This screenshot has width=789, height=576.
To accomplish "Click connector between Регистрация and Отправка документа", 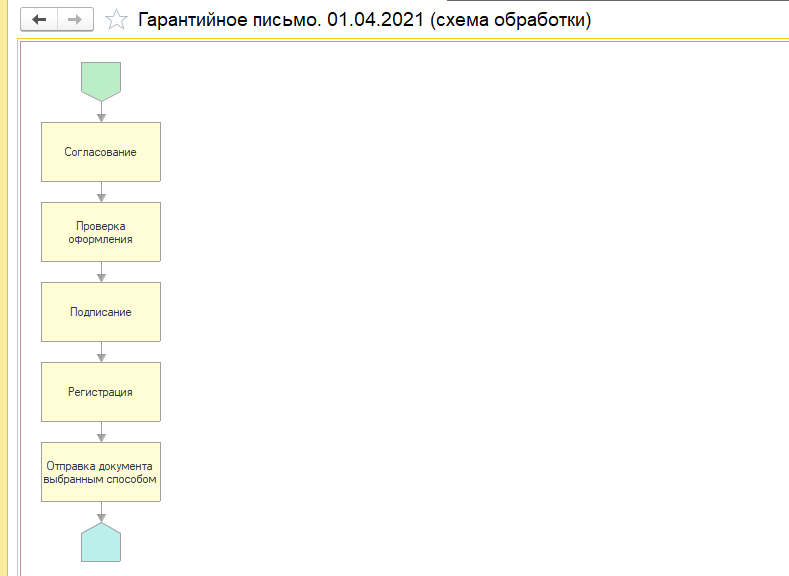I will coord(100,432).
